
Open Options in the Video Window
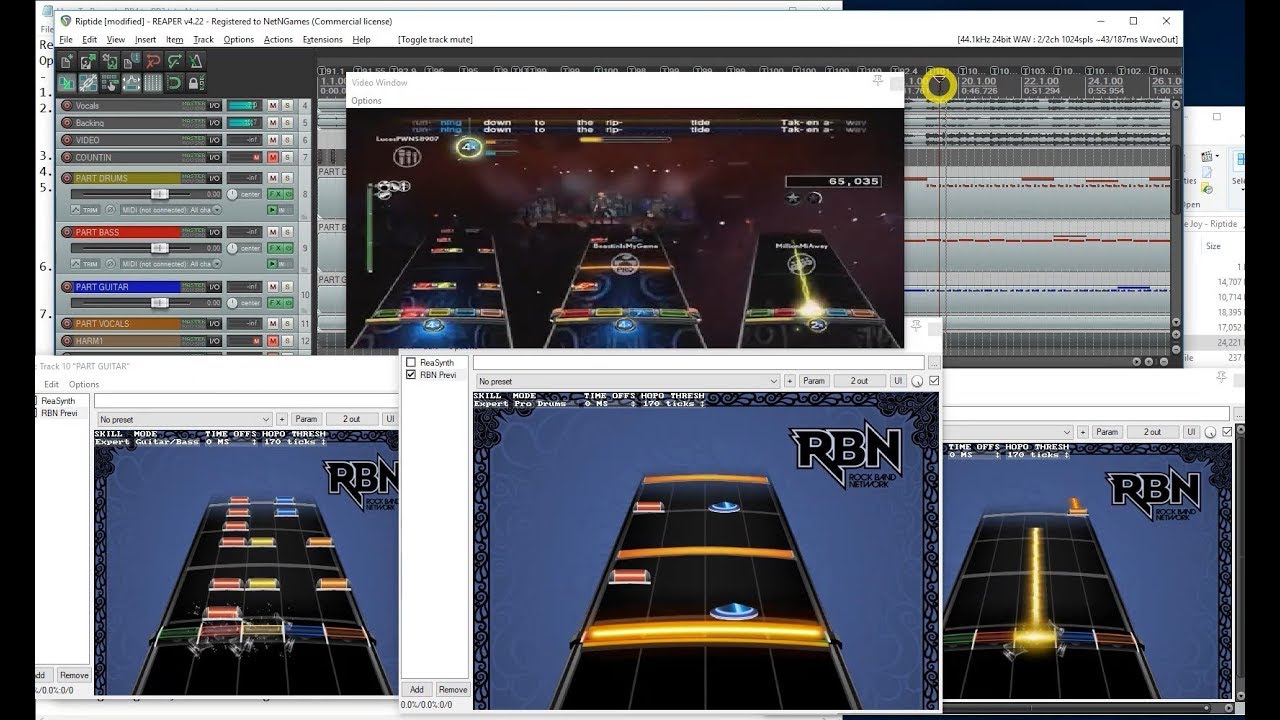pos(366,100)
